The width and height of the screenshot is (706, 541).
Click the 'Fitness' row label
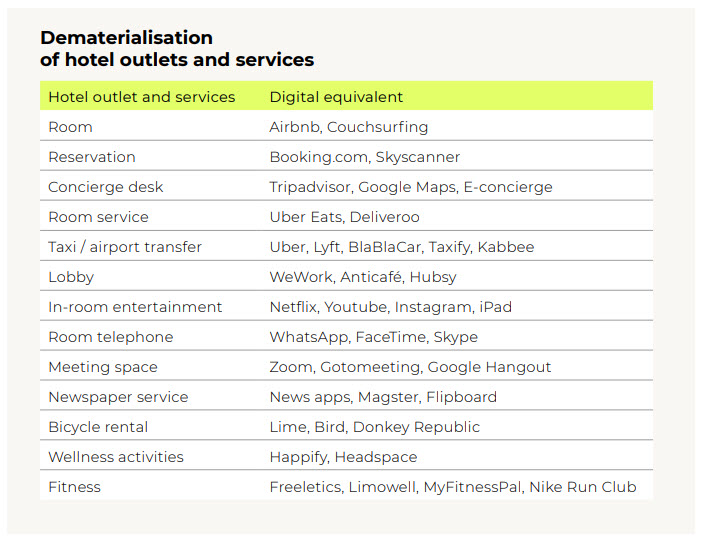coord(75,487)
